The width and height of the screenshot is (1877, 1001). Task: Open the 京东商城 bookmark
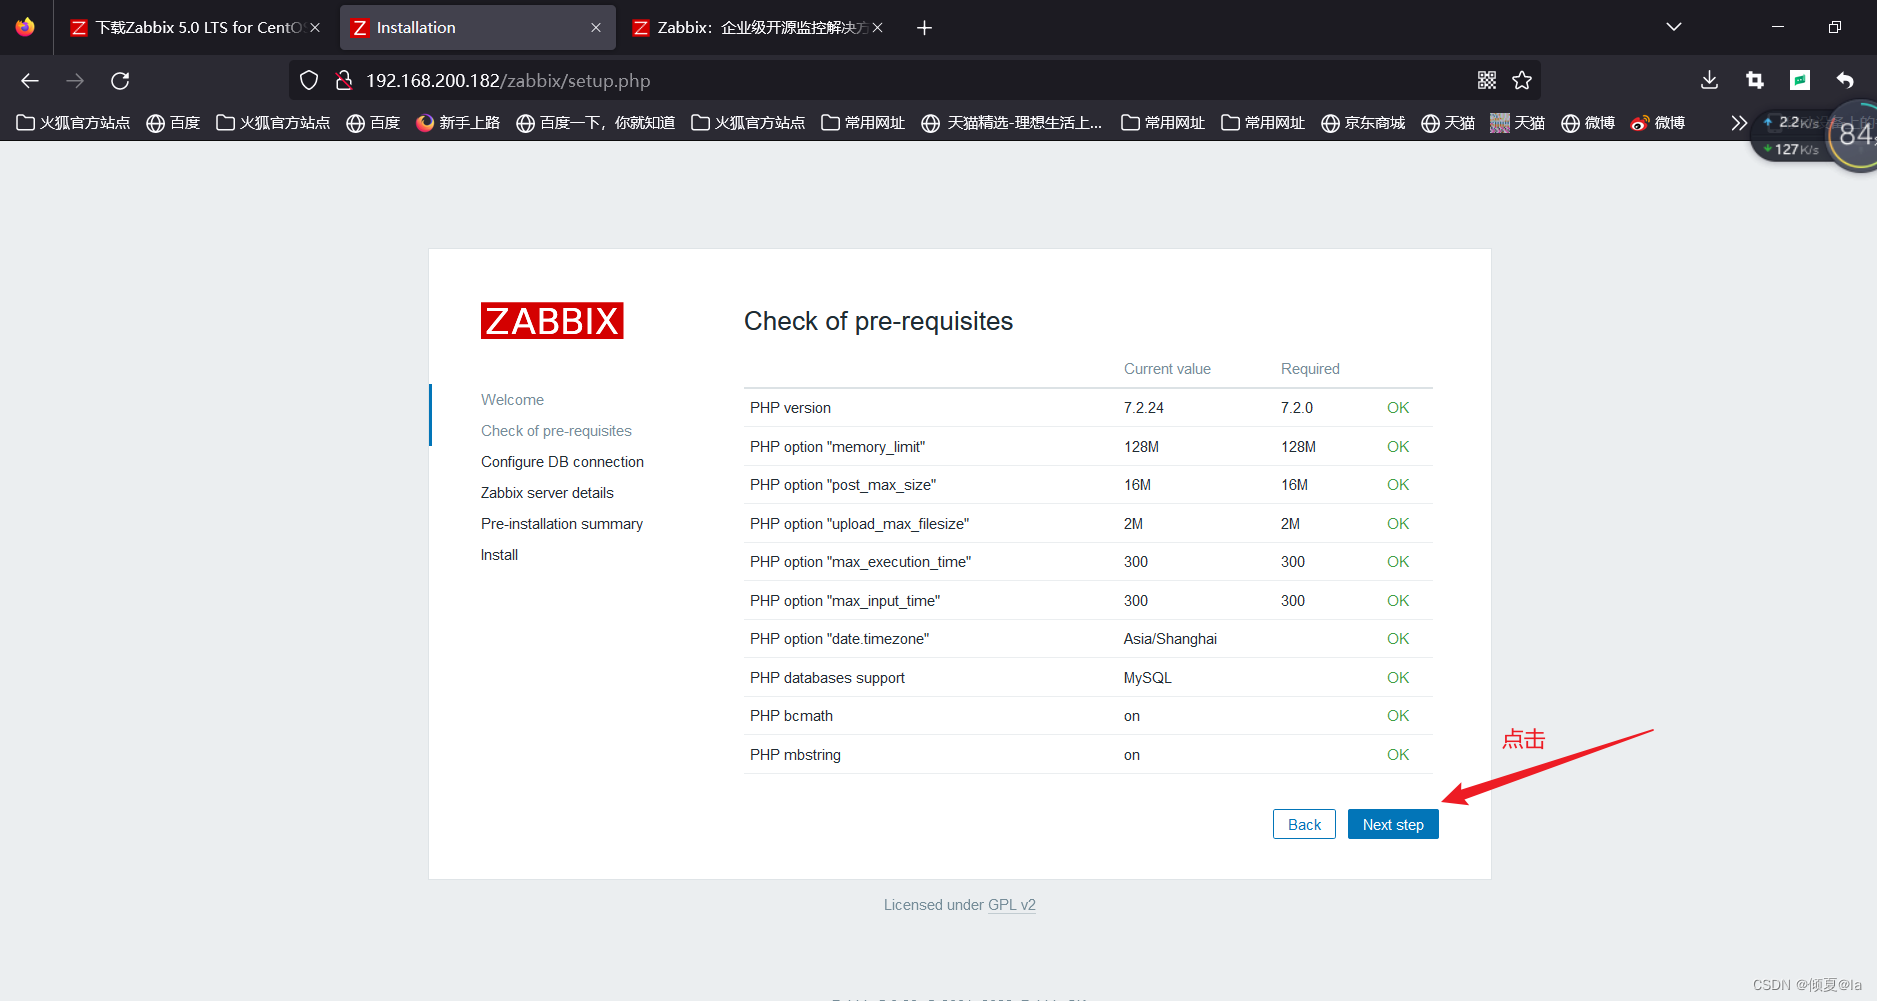1363,123
